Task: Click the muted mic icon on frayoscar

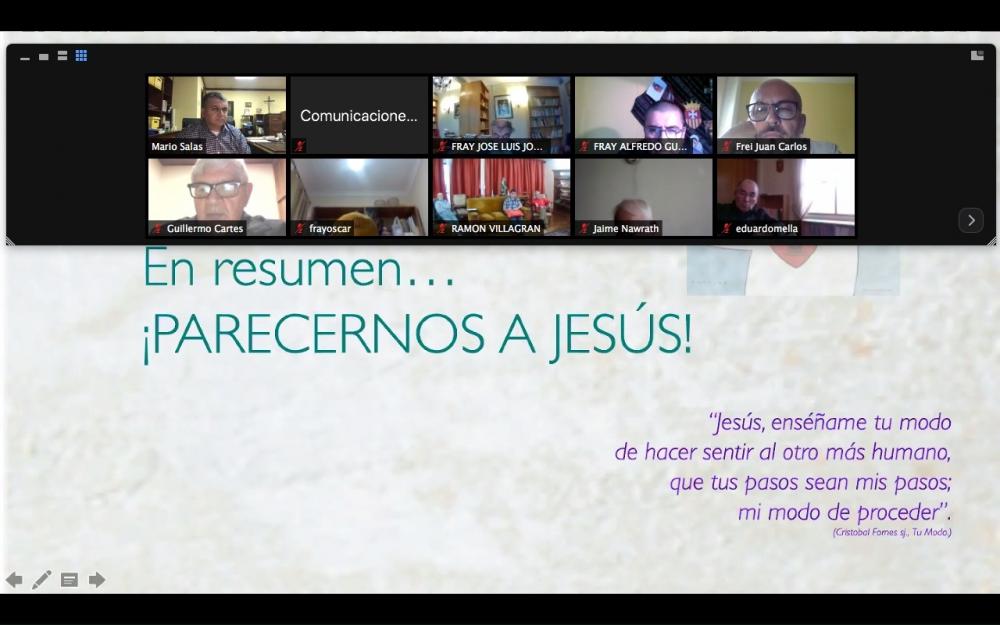Action: tap(300, 229)
